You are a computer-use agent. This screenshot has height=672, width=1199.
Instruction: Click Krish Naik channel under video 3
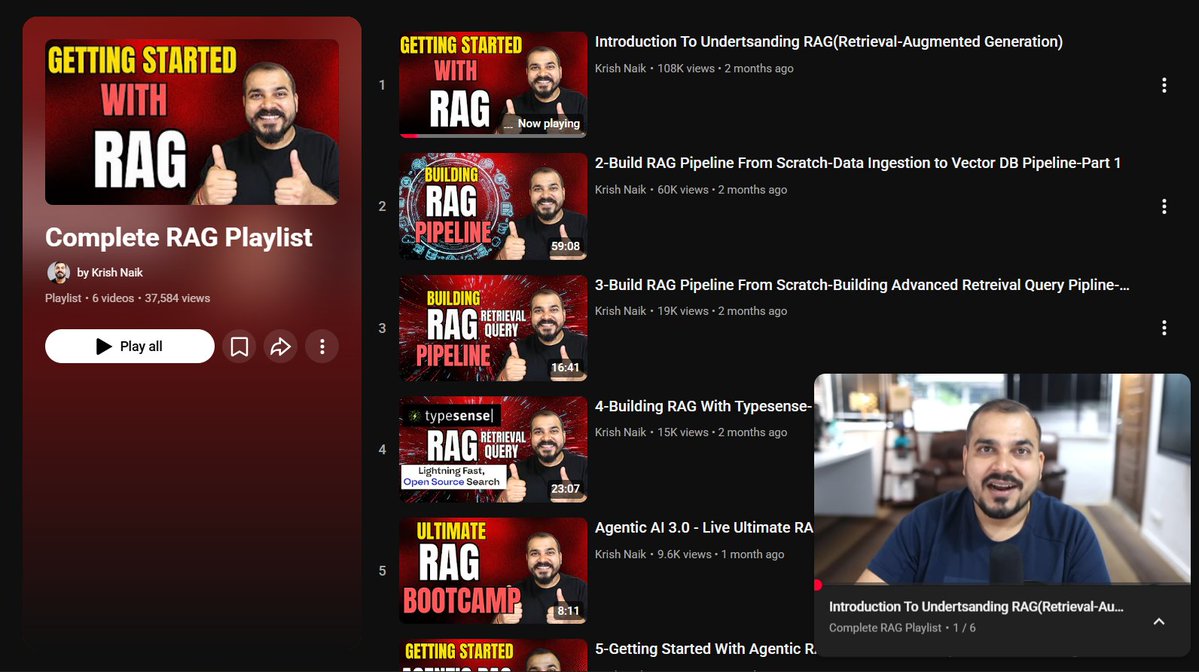click(620, 311)
